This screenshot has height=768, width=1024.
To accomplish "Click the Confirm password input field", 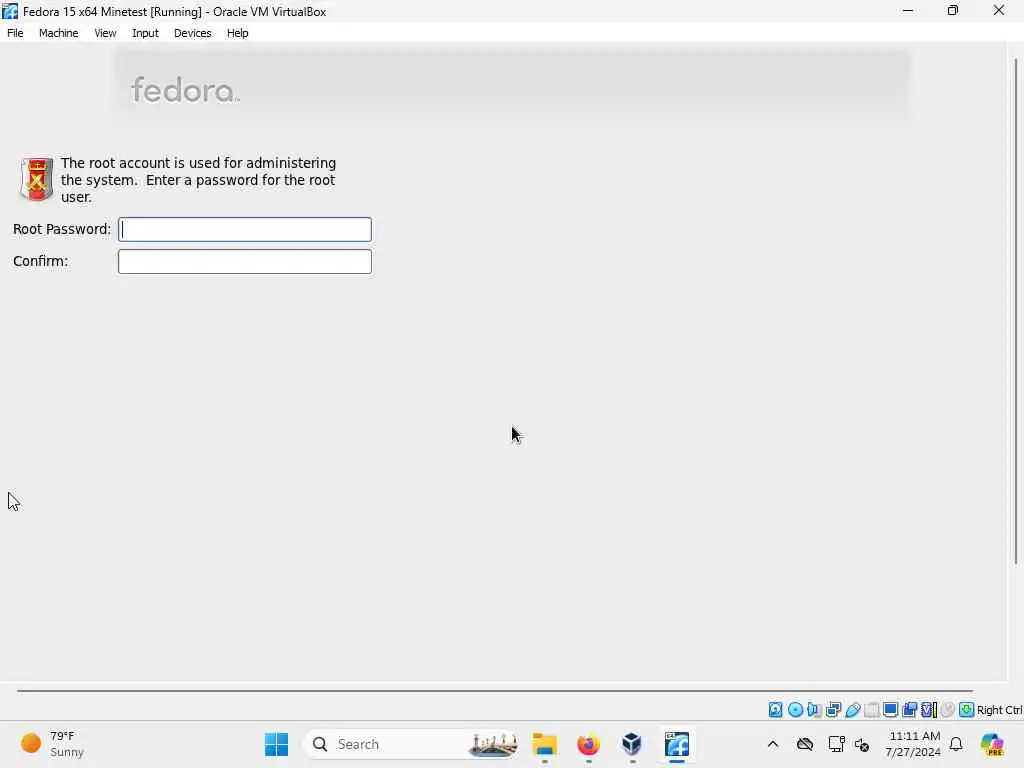I will [245, 261].
